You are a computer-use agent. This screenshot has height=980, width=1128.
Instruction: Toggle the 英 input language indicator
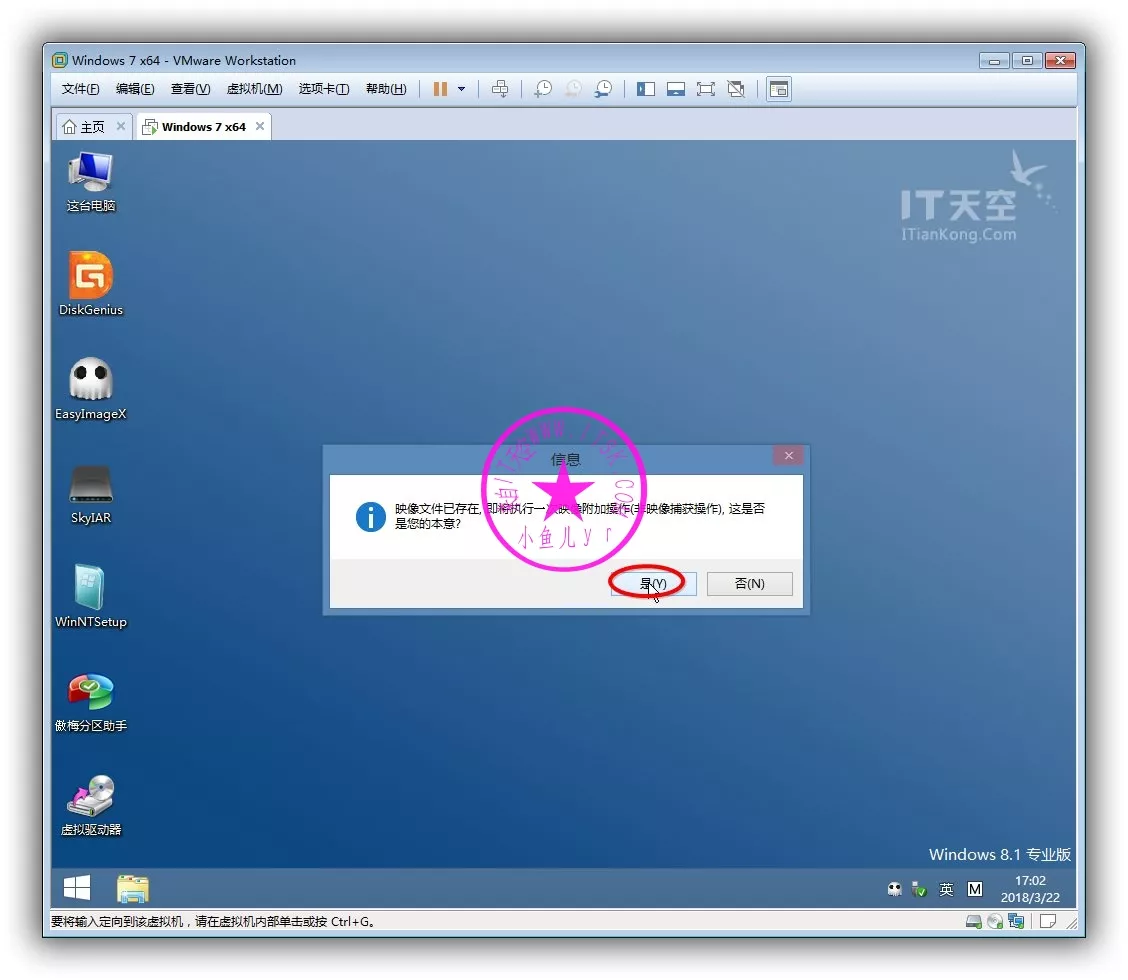(946, 889)
